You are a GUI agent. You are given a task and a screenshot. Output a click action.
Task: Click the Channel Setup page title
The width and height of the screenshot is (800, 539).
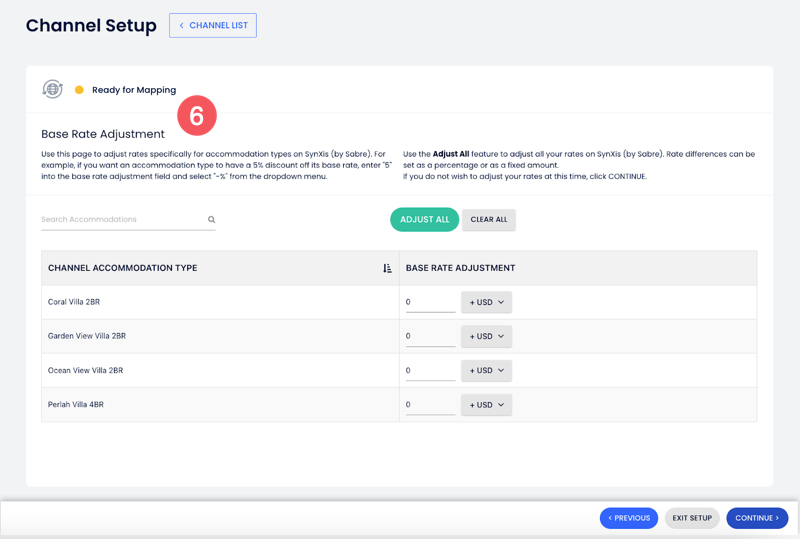[x=91, y=26]
